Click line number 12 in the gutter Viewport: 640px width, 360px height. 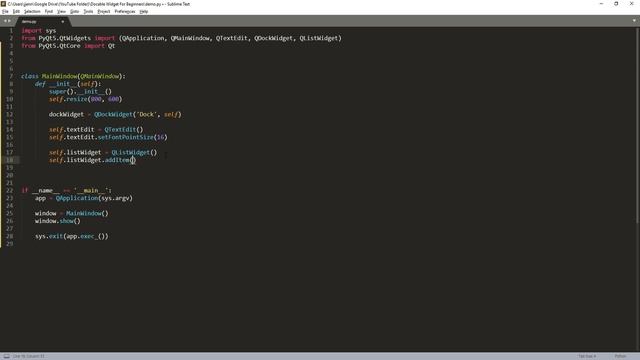(9, 114)
